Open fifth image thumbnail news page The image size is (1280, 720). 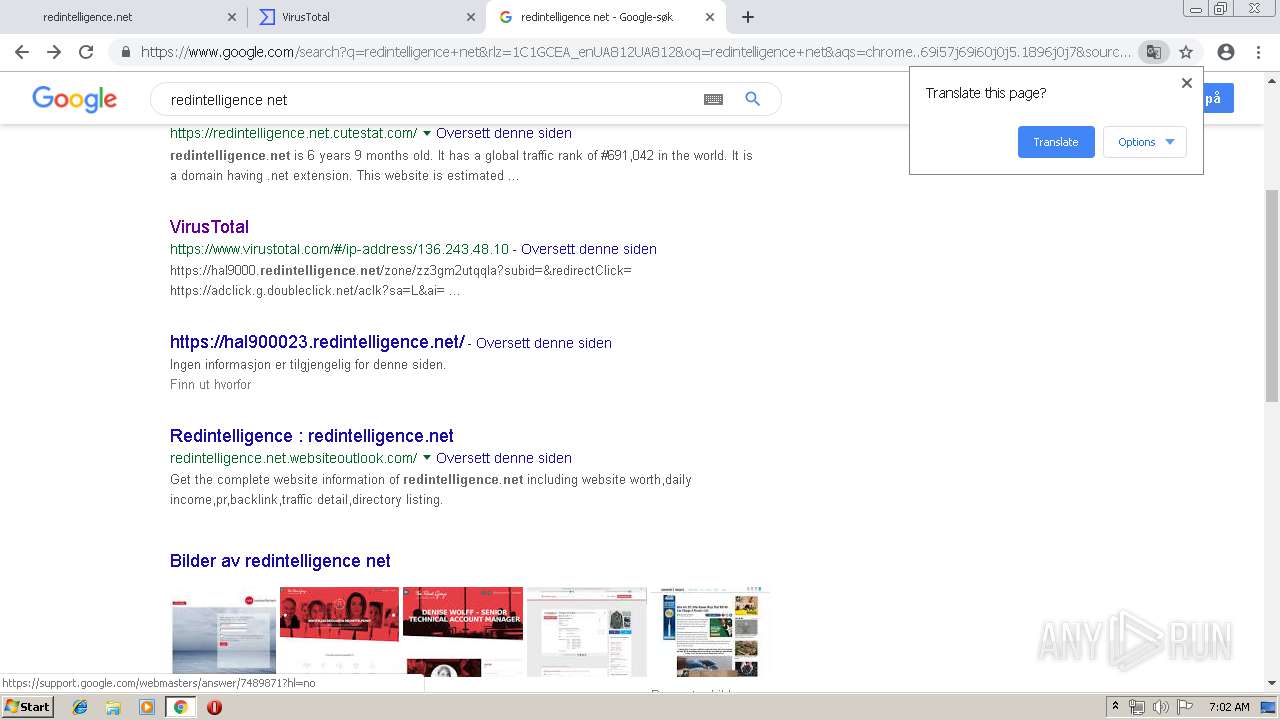[709, 630]
